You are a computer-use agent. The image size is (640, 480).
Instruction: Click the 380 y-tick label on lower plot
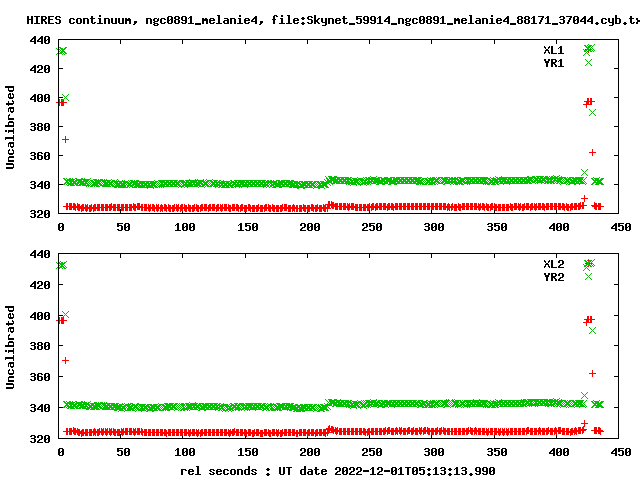pos(40,346)
